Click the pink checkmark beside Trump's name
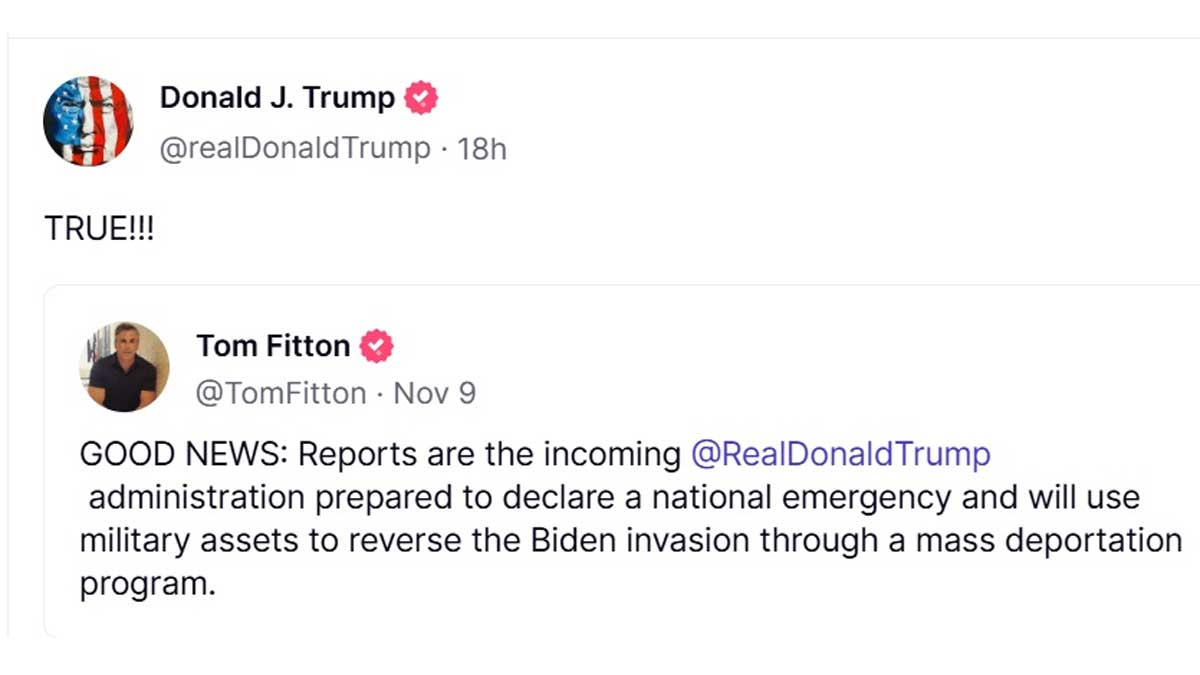The height and width of the screenshot is (675, 1200). (420, 97)
